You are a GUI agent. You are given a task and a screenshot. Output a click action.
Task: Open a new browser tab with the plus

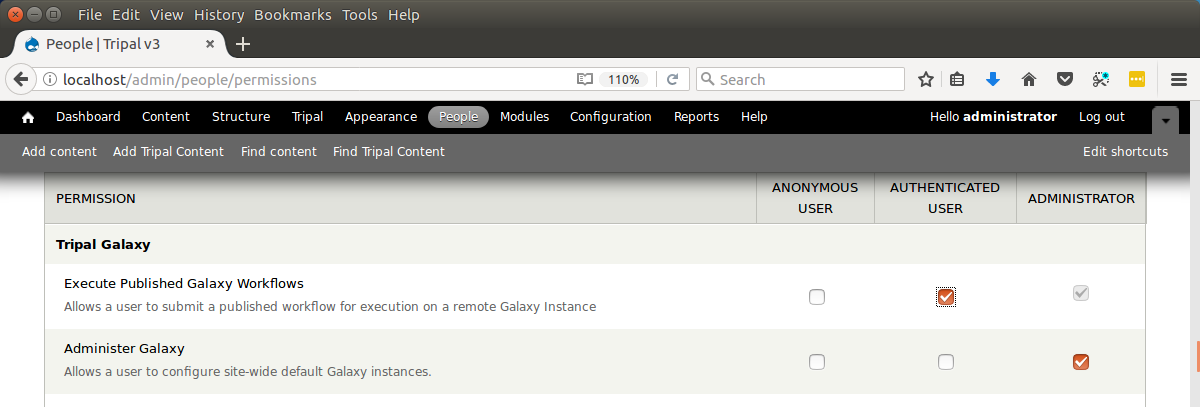[x=243, y=44]
